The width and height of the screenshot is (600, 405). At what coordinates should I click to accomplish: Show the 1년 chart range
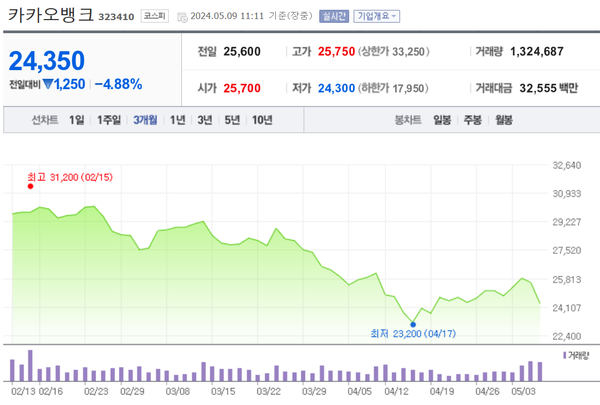pos(178,121)
